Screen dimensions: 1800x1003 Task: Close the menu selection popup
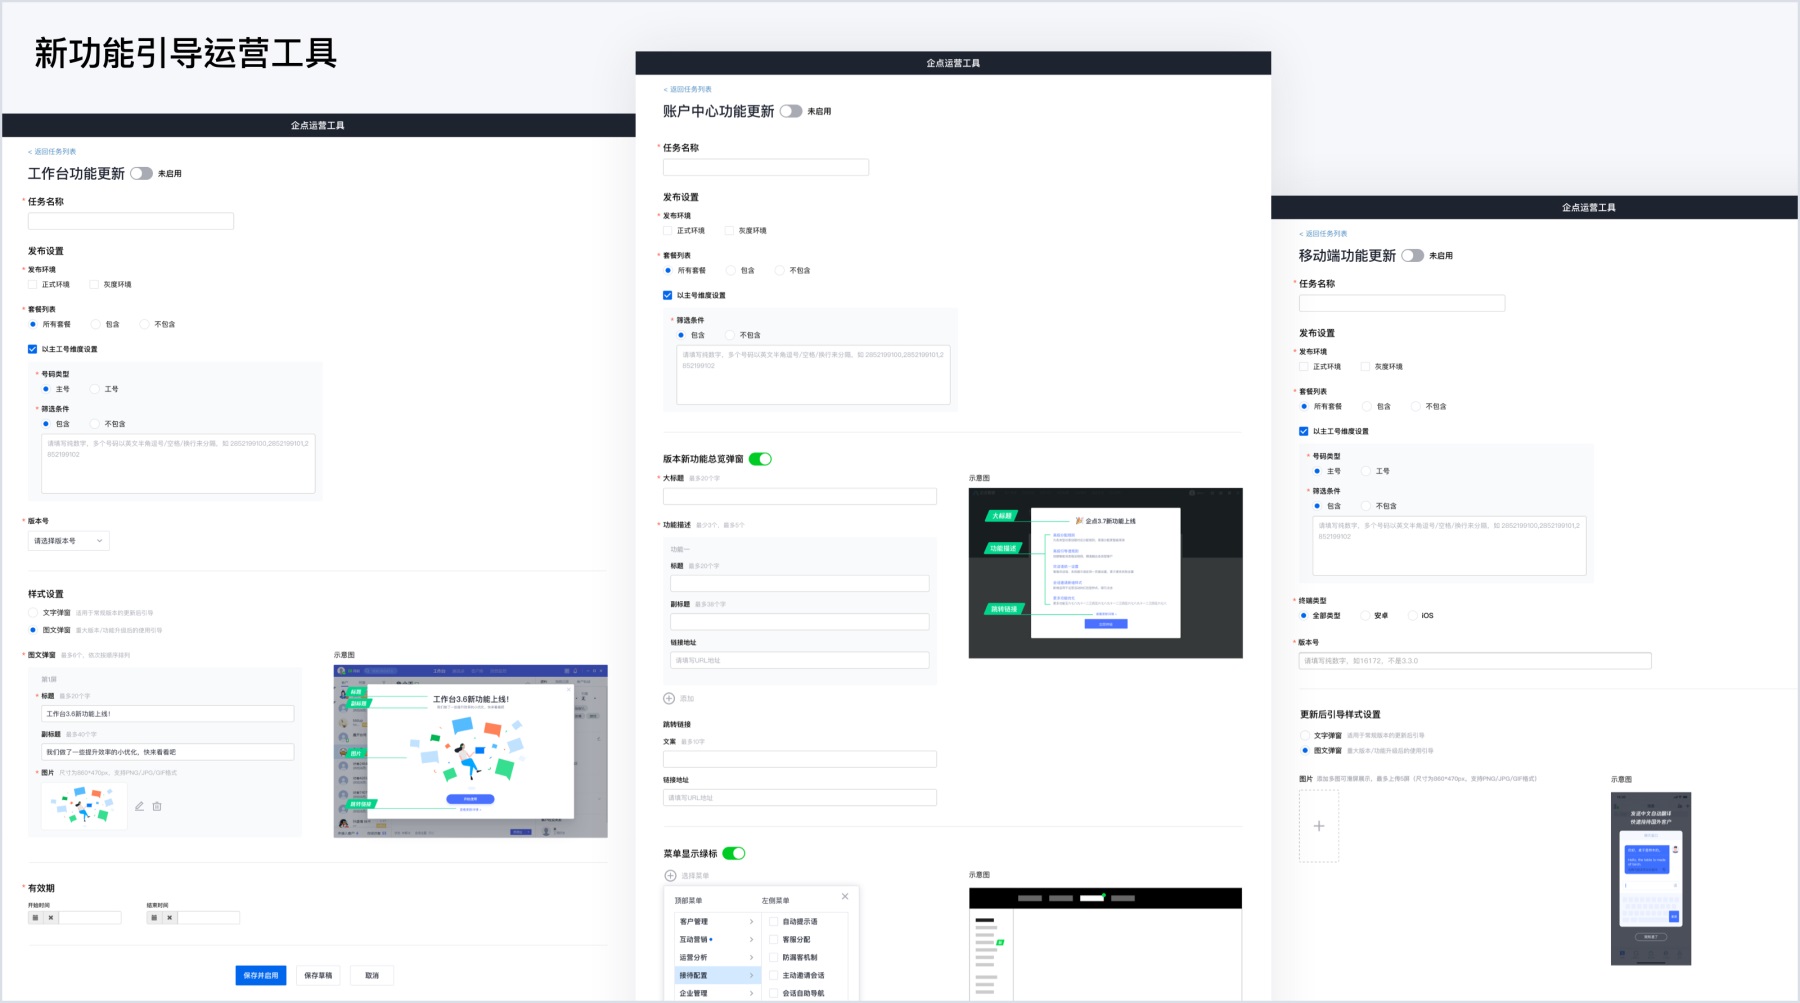[845, 896]
